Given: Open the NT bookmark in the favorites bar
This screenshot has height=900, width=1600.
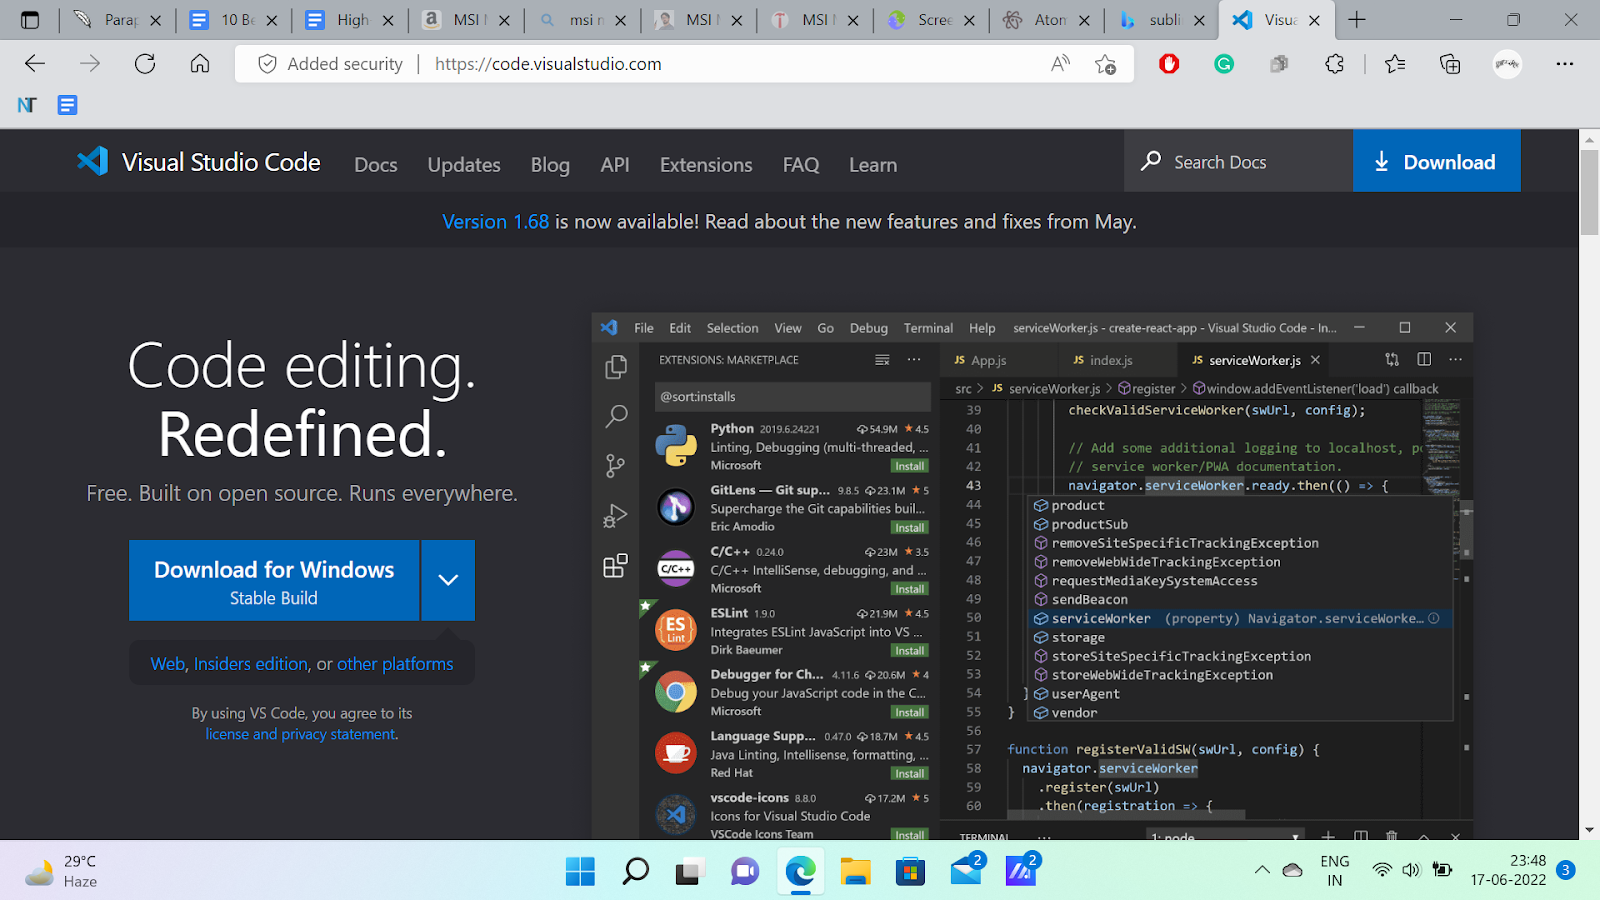Looking at the screenshot, I should (27, 105).
